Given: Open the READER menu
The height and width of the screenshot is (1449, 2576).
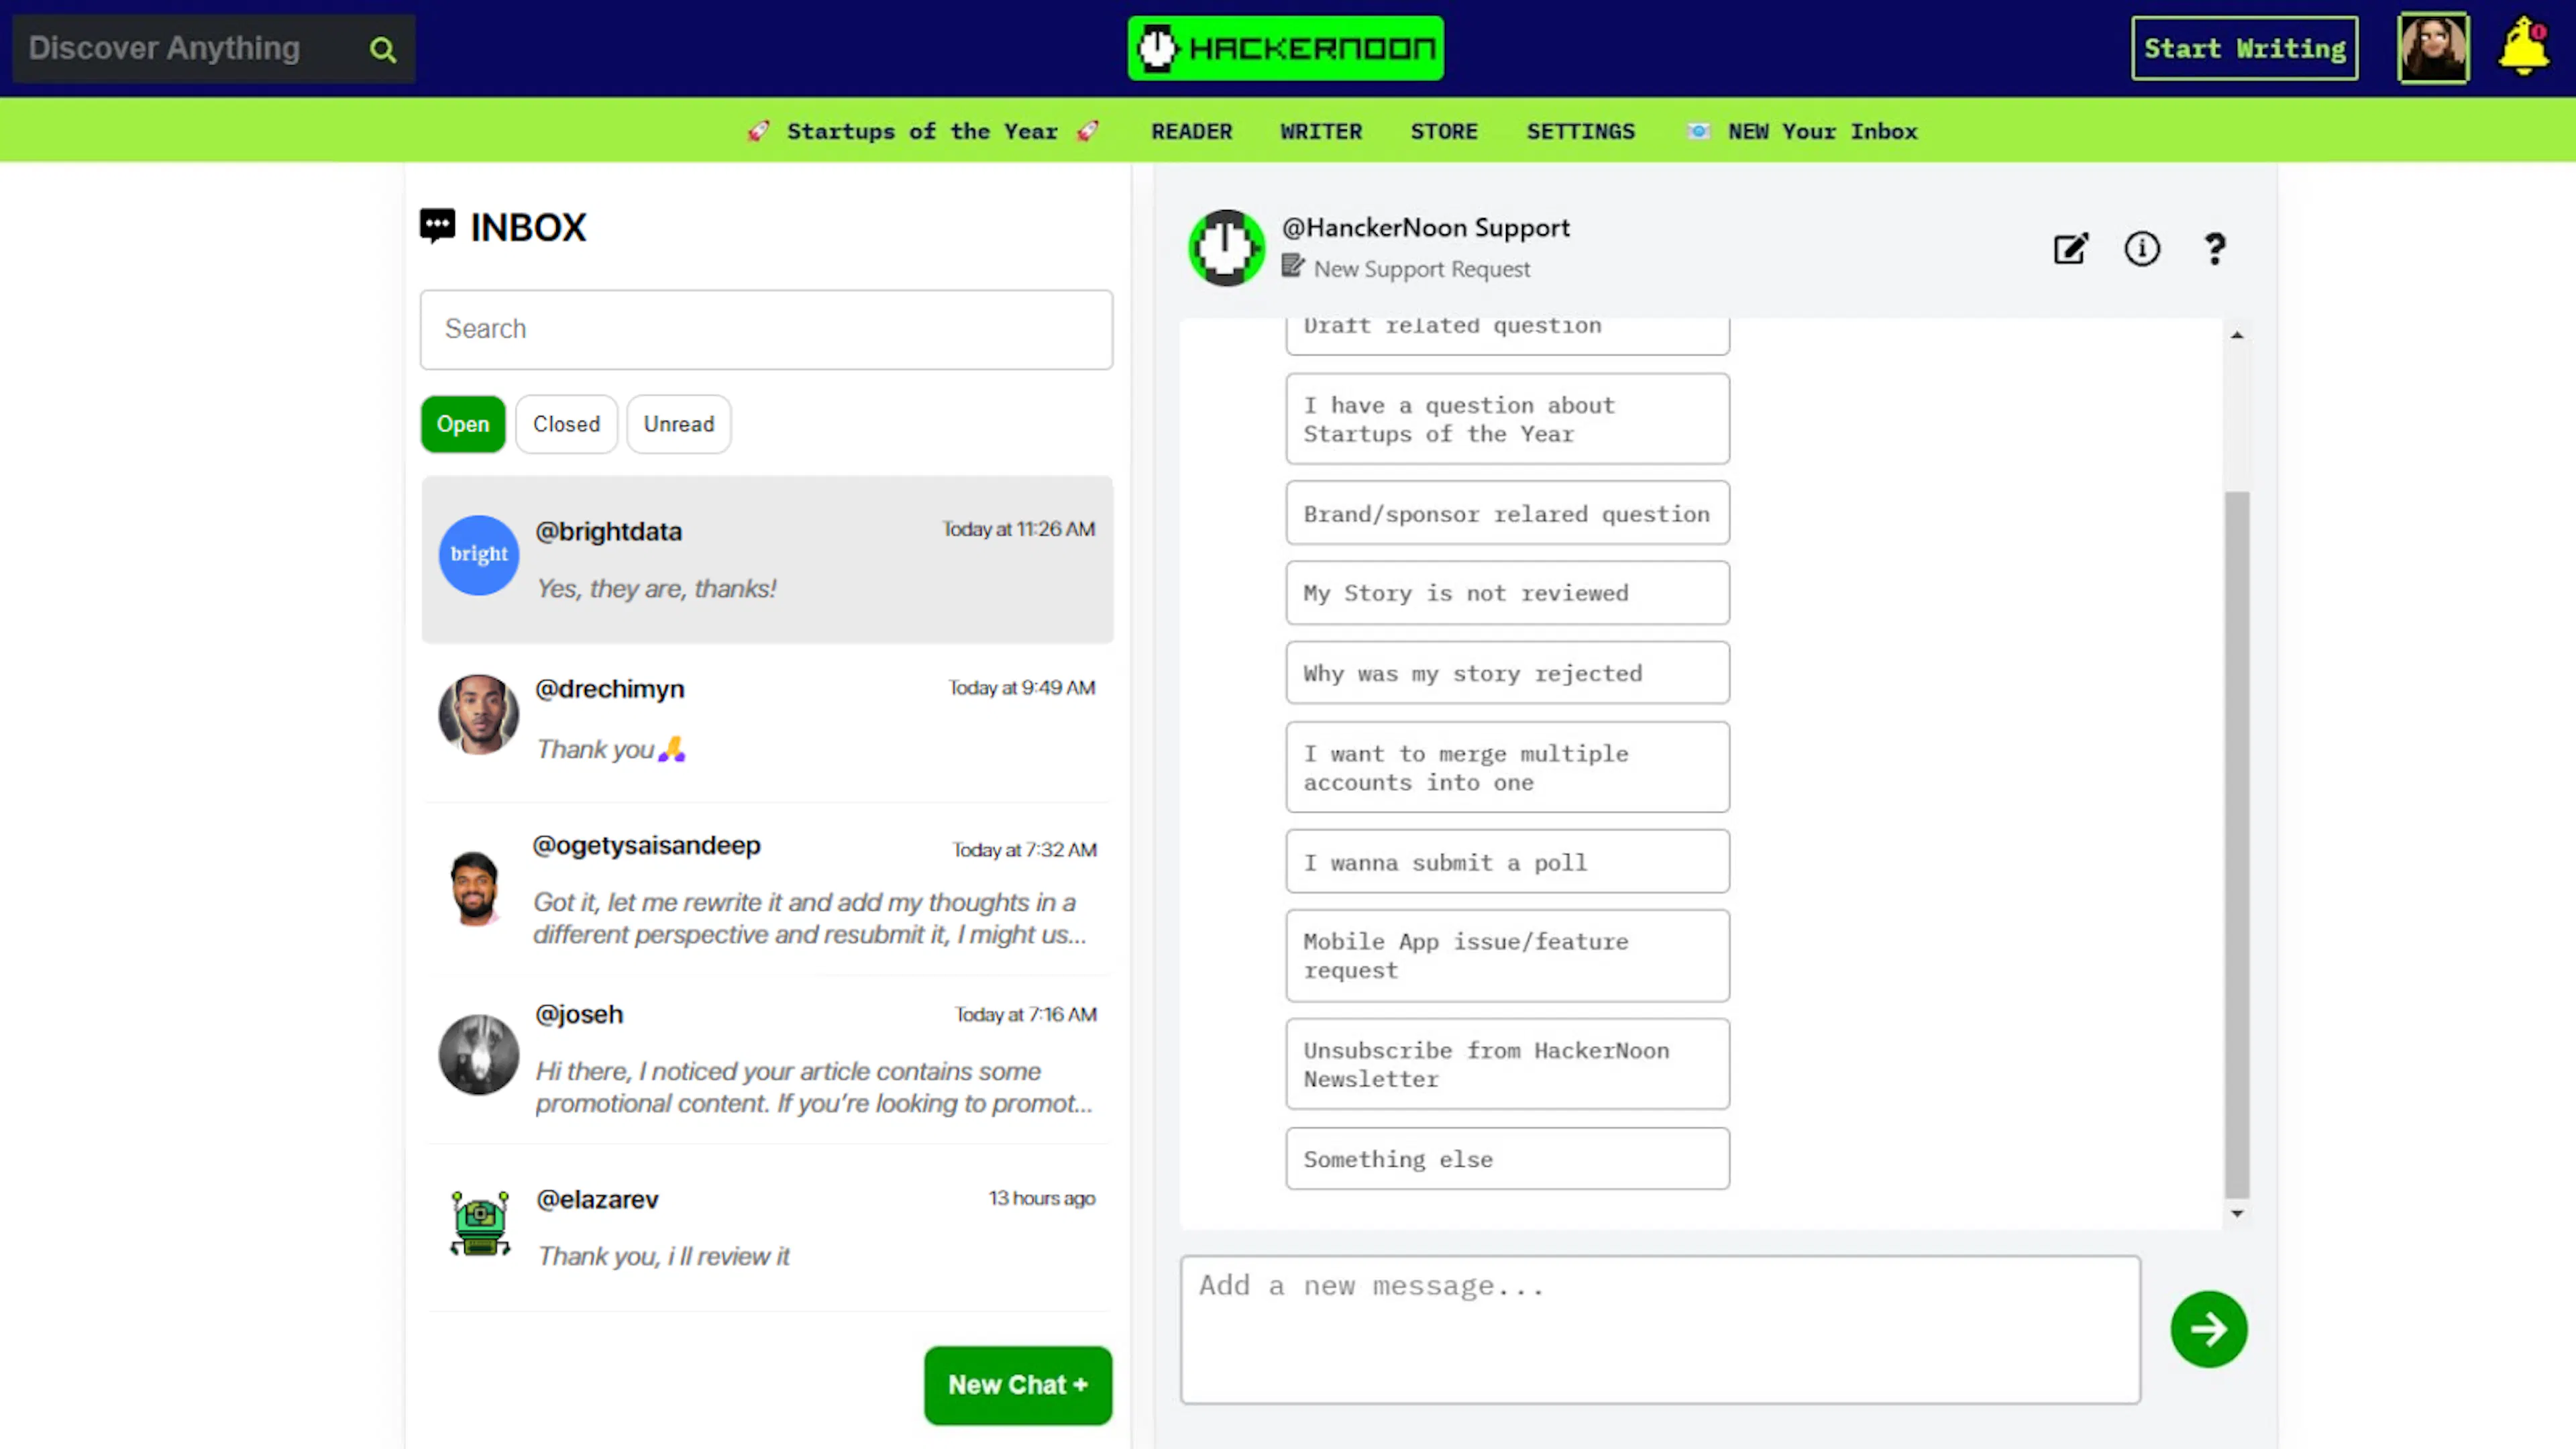Looking at the screenshot, I should pos(1191,131).
